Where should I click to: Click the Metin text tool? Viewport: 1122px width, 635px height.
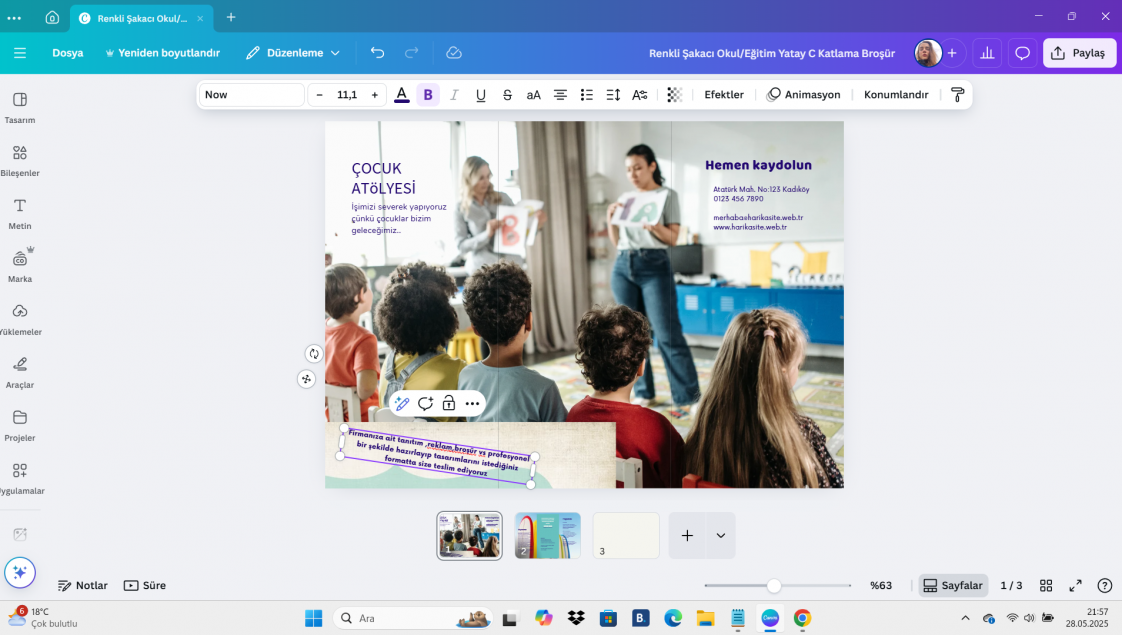[20, 211]
